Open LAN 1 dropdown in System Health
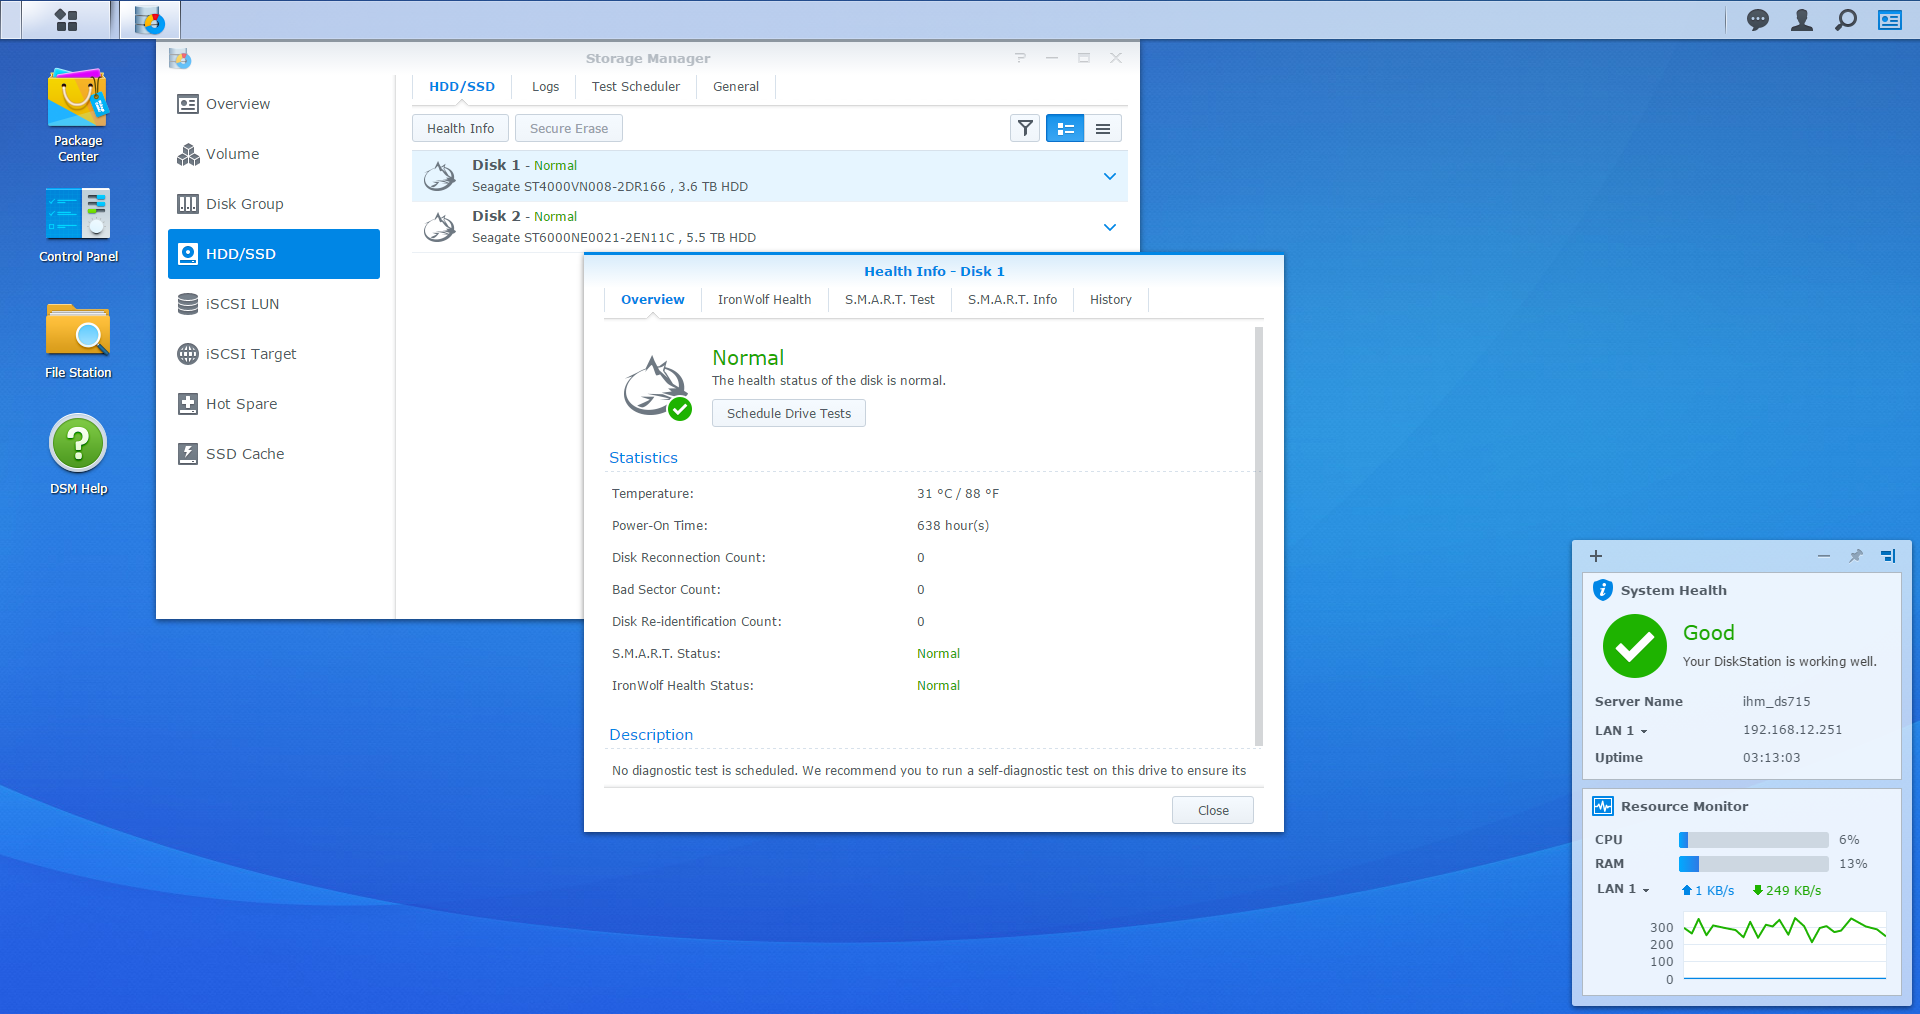Viewport: 1920px width, 1014px height. coord(1621,730)
